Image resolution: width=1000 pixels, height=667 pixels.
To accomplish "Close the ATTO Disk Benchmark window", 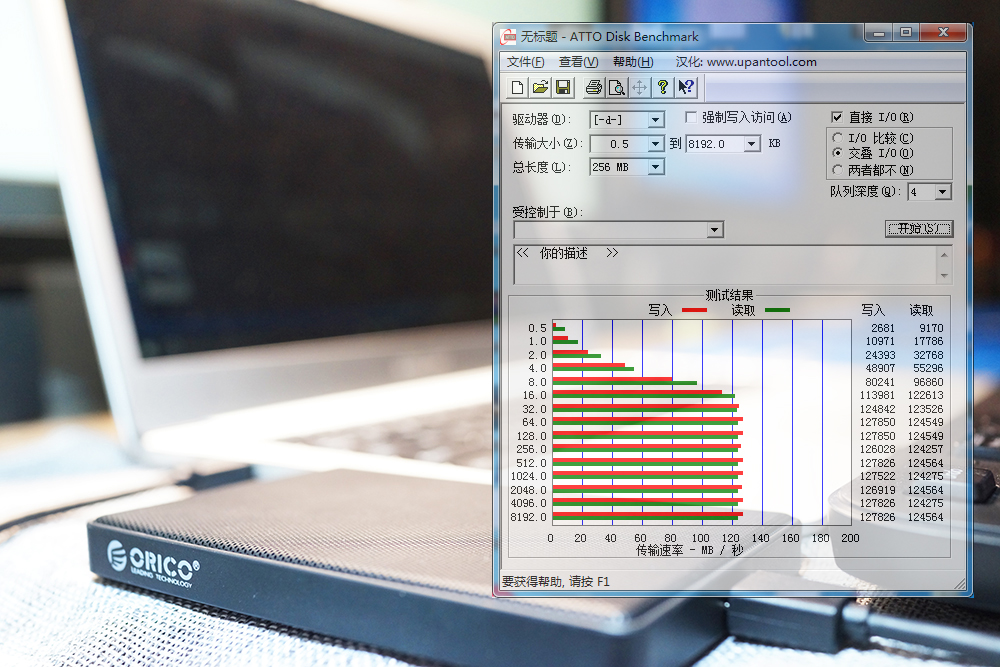I will [944, 33].
